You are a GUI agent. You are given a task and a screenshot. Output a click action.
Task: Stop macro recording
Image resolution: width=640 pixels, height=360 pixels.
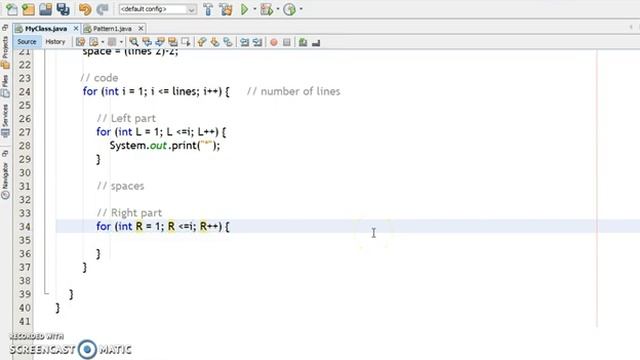pyautogui.click(x=287, y=42)
